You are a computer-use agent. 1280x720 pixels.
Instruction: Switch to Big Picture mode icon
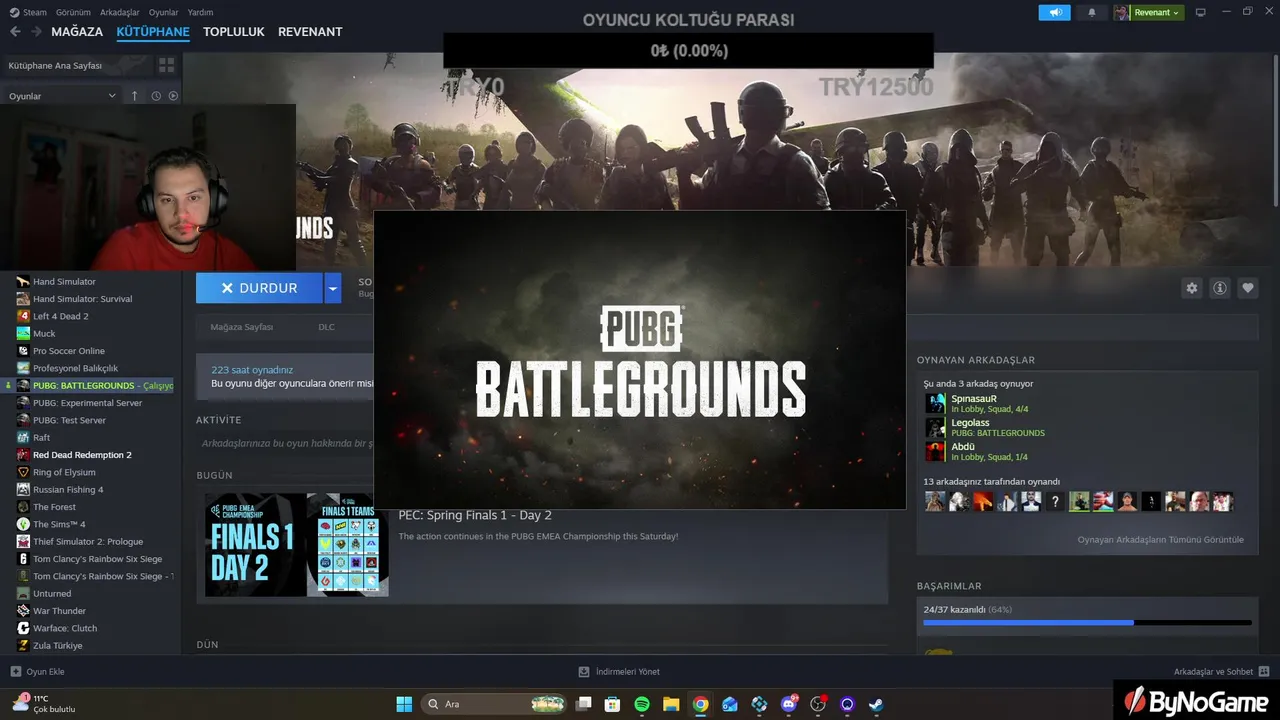point(1201,12)
